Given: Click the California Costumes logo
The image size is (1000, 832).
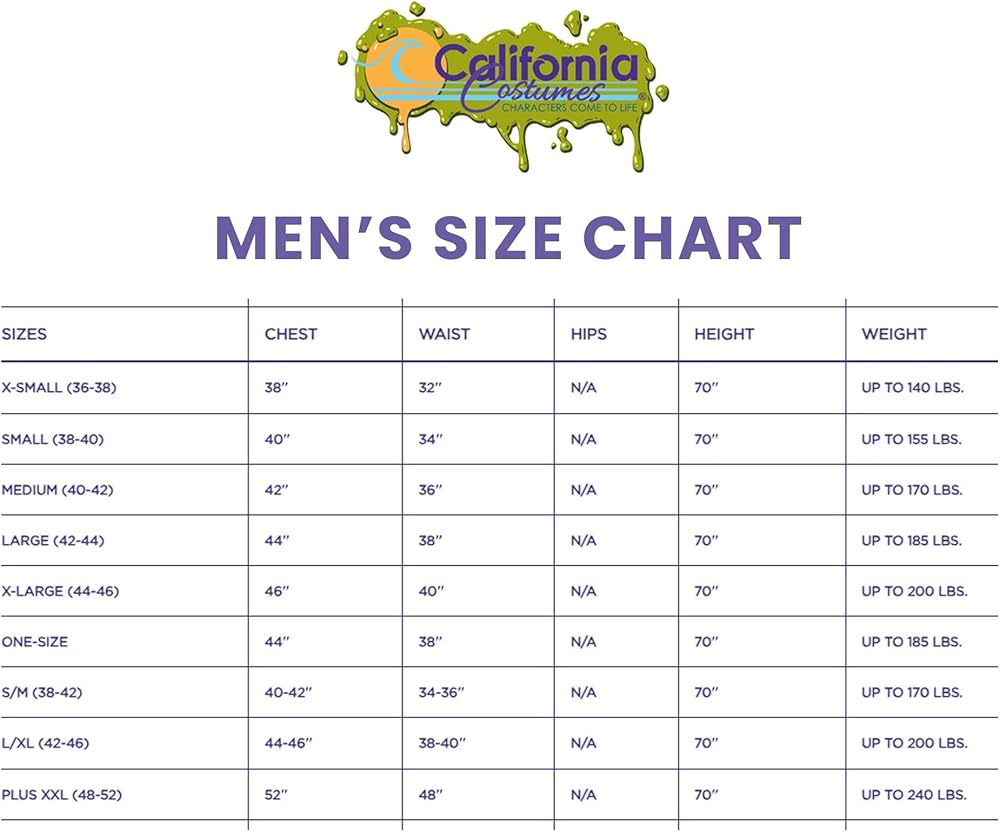Looking at the screenshot, I should pos(504,87).
